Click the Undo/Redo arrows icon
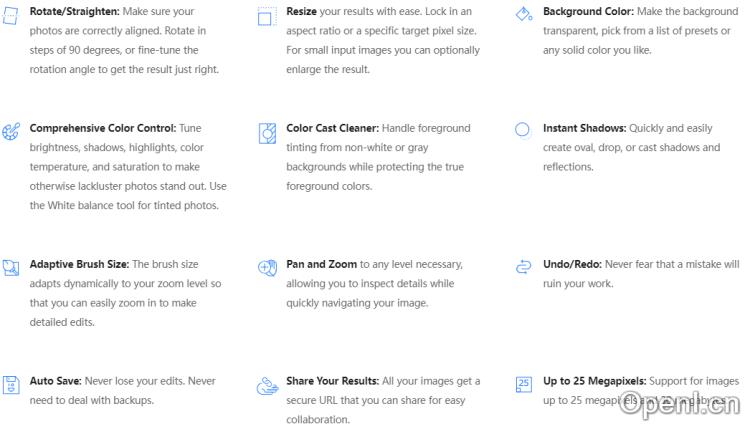This screenshot has height=424, width=750. (523, 267)
